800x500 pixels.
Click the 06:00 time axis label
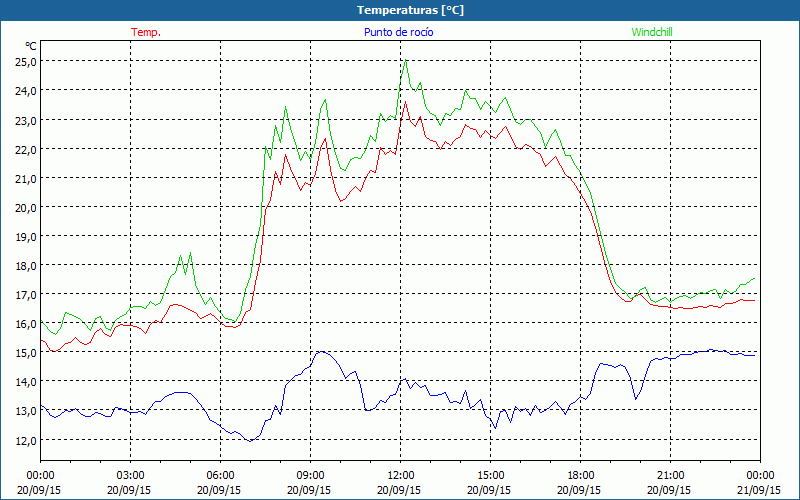coord(220,476)
